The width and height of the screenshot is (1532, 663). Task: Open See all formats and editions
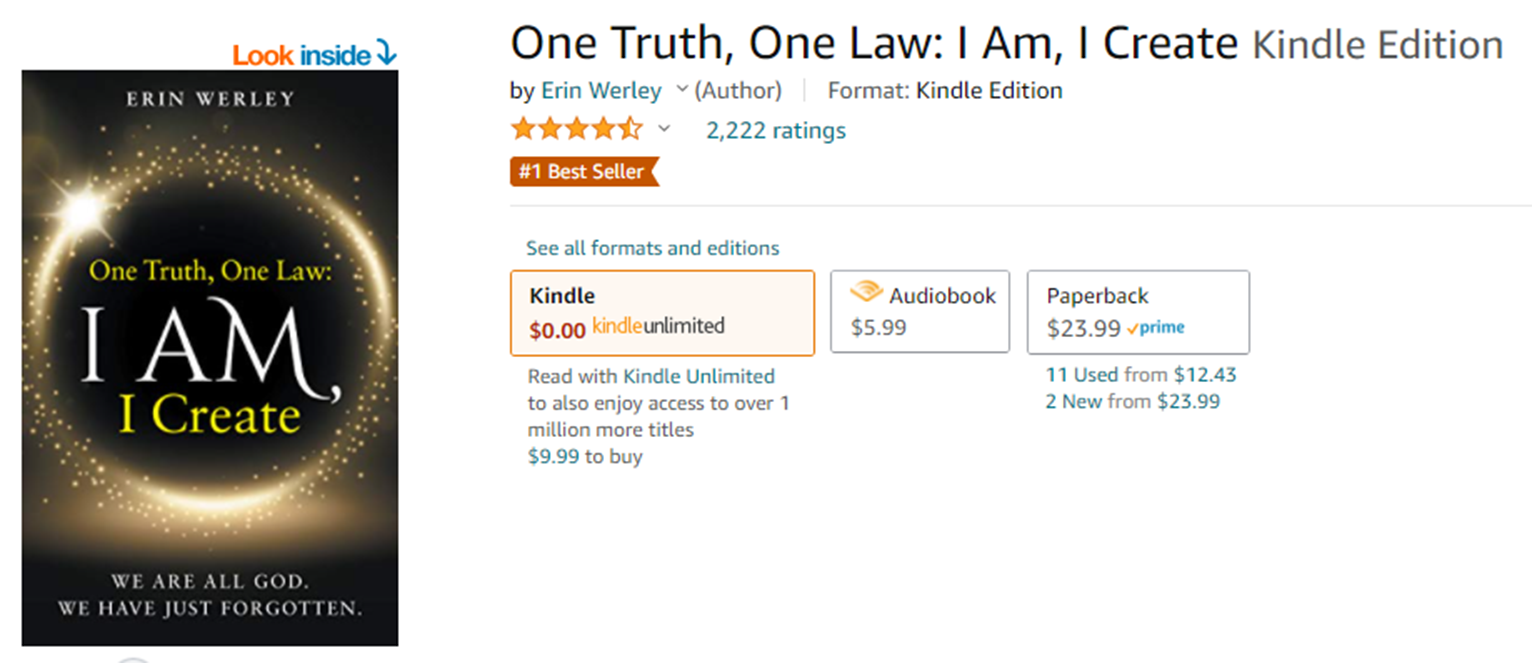point(653,248)
